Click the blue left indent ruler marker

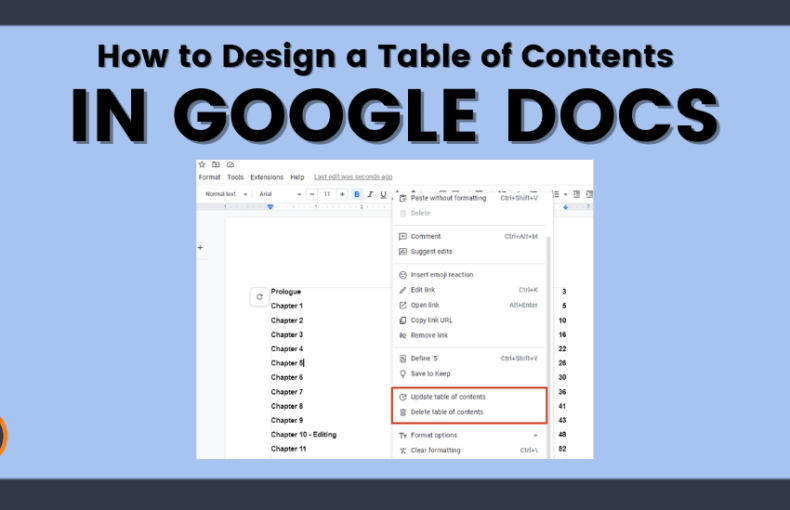[270, 206]
